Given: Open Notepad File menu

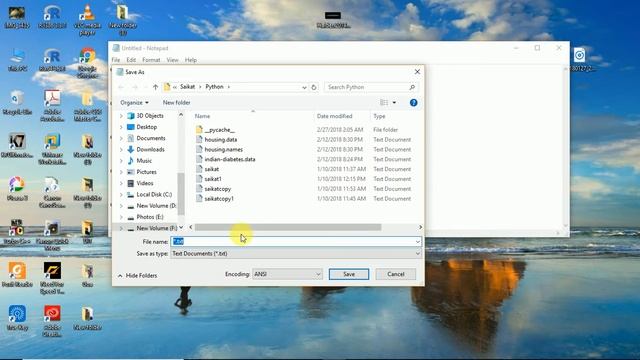Looking at the screenshot, I should [x=116, y=60].
